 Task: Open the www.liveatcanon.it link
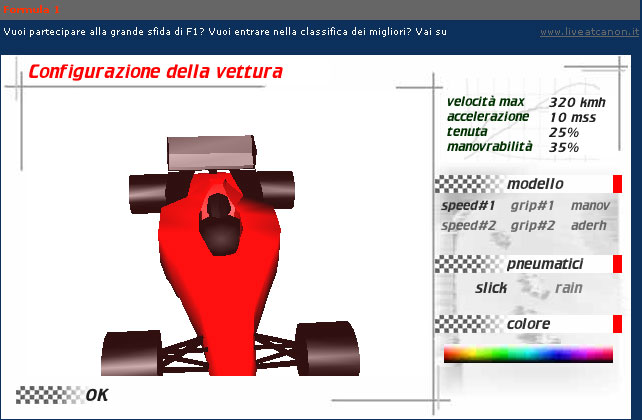tap(588, 32)
